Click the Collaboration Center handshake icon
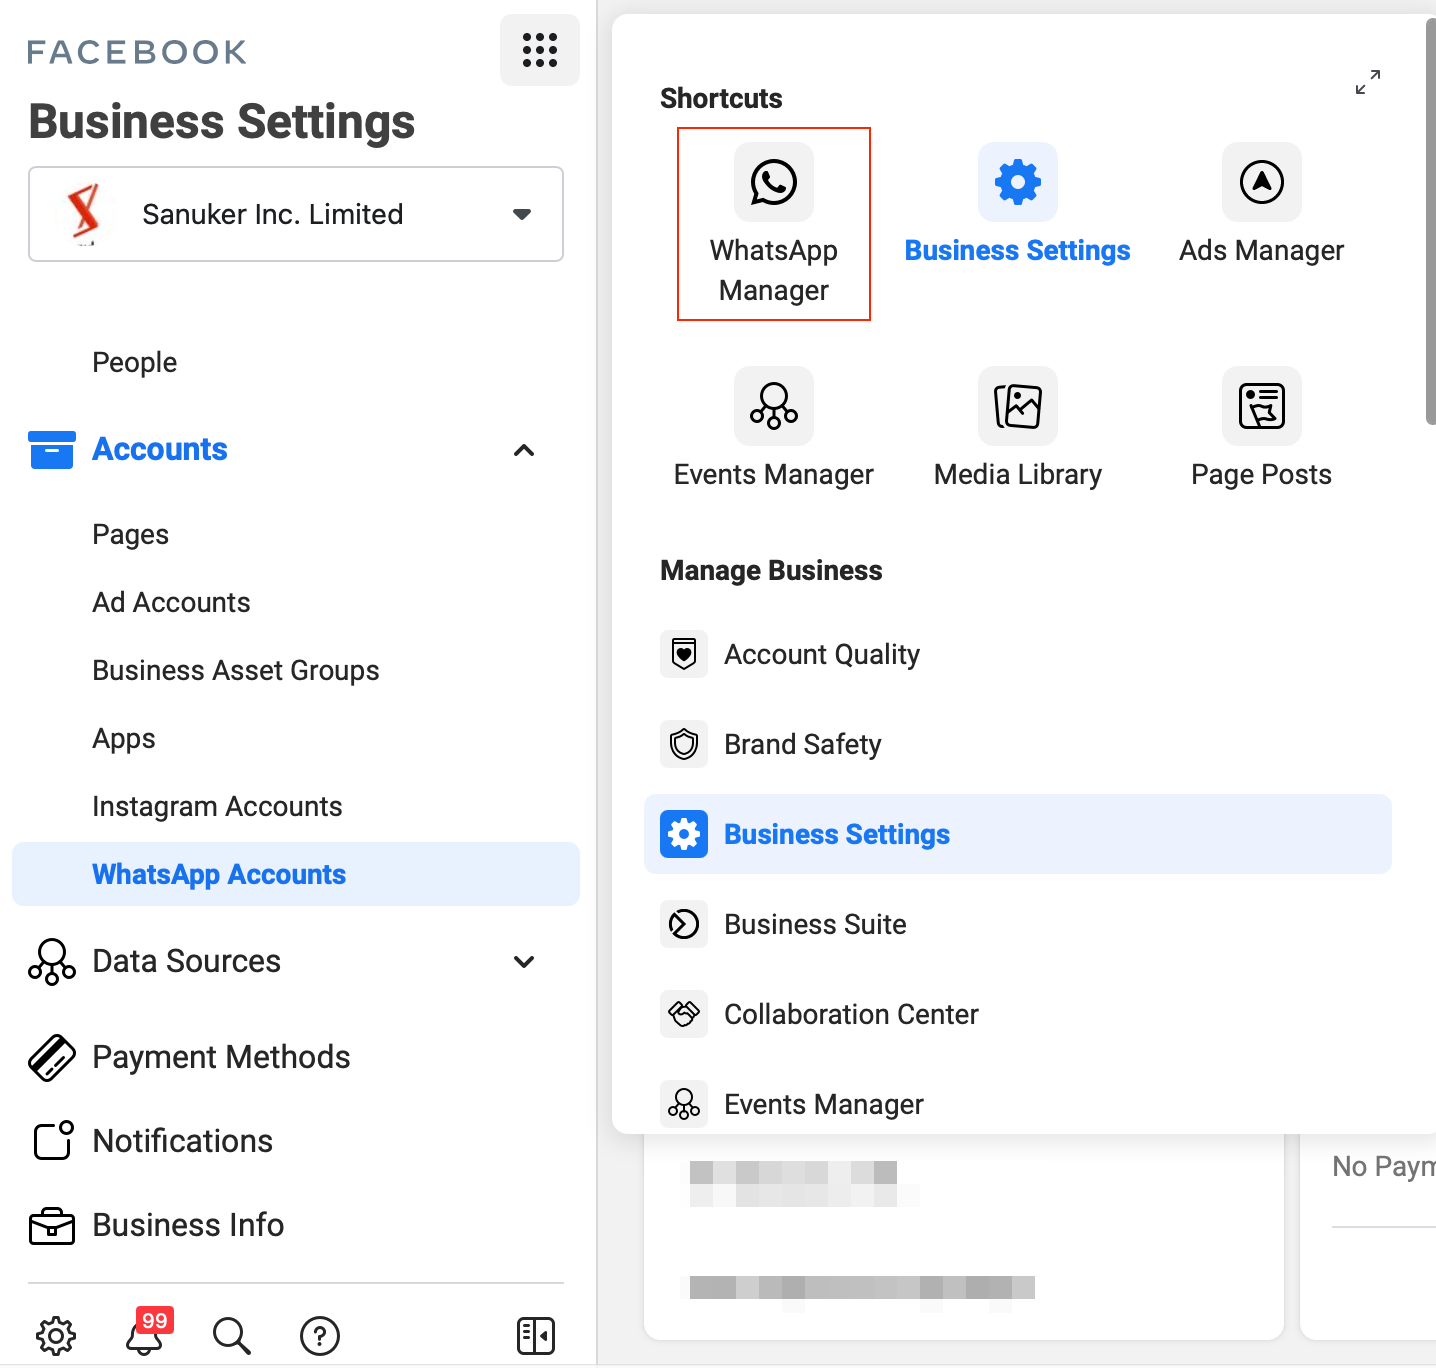1436x1368 pixels. 684,1014
